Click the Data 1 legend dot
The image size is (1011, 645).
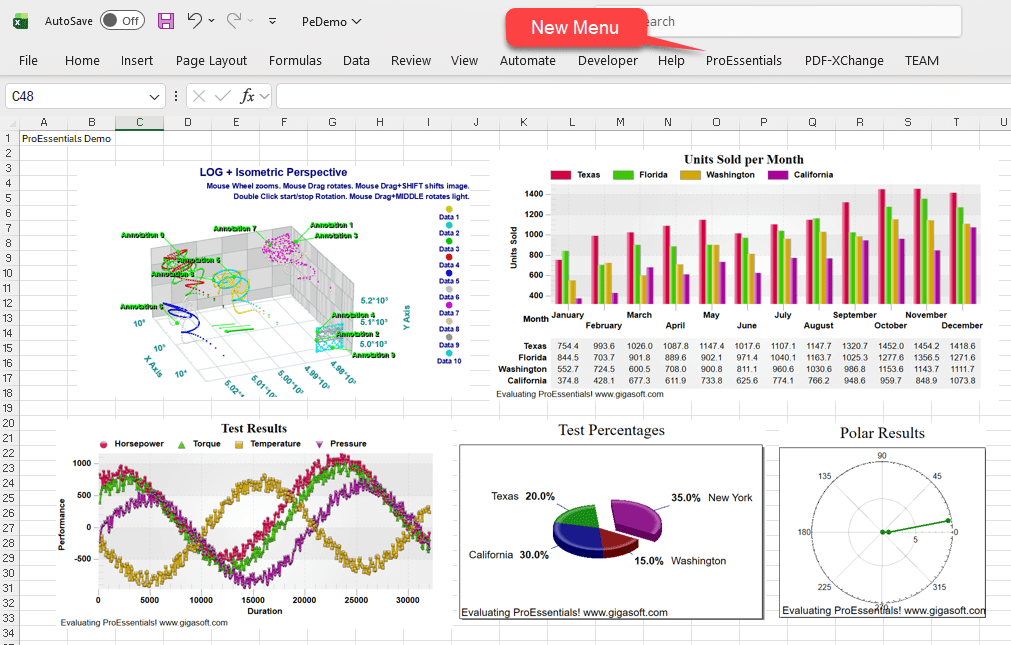point(449,210)
